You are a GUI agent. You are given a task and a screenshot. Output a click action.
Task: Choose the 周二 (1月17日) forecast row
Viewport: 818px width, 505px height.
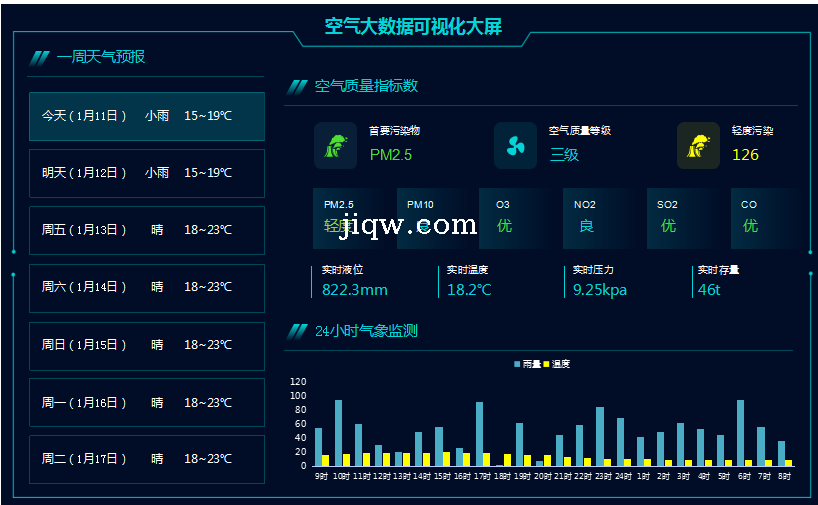[147, 459]
